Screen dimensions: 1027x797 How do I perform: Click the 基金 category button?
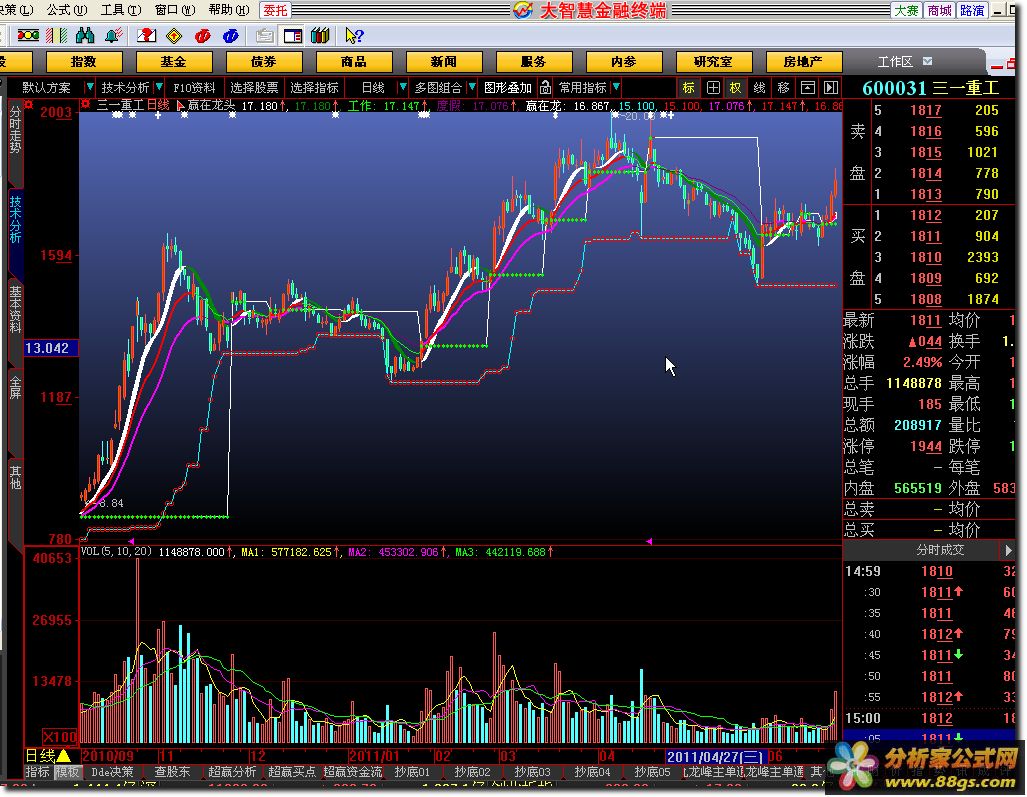coord(174,62)
